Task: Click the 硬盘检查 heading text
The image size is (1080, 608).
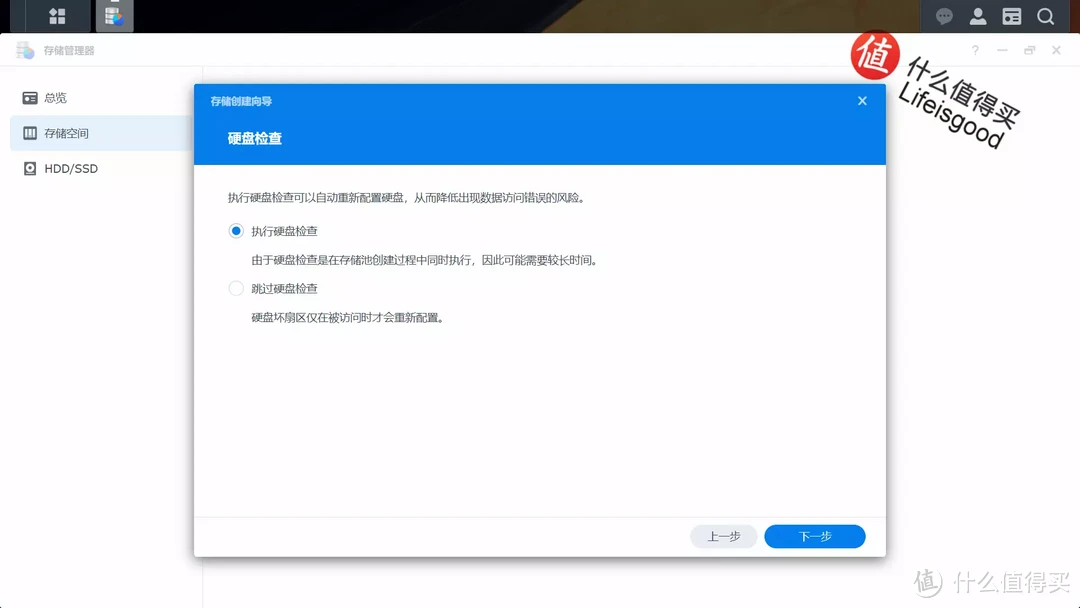Action: pyautogui.click(x=255, y=138)
